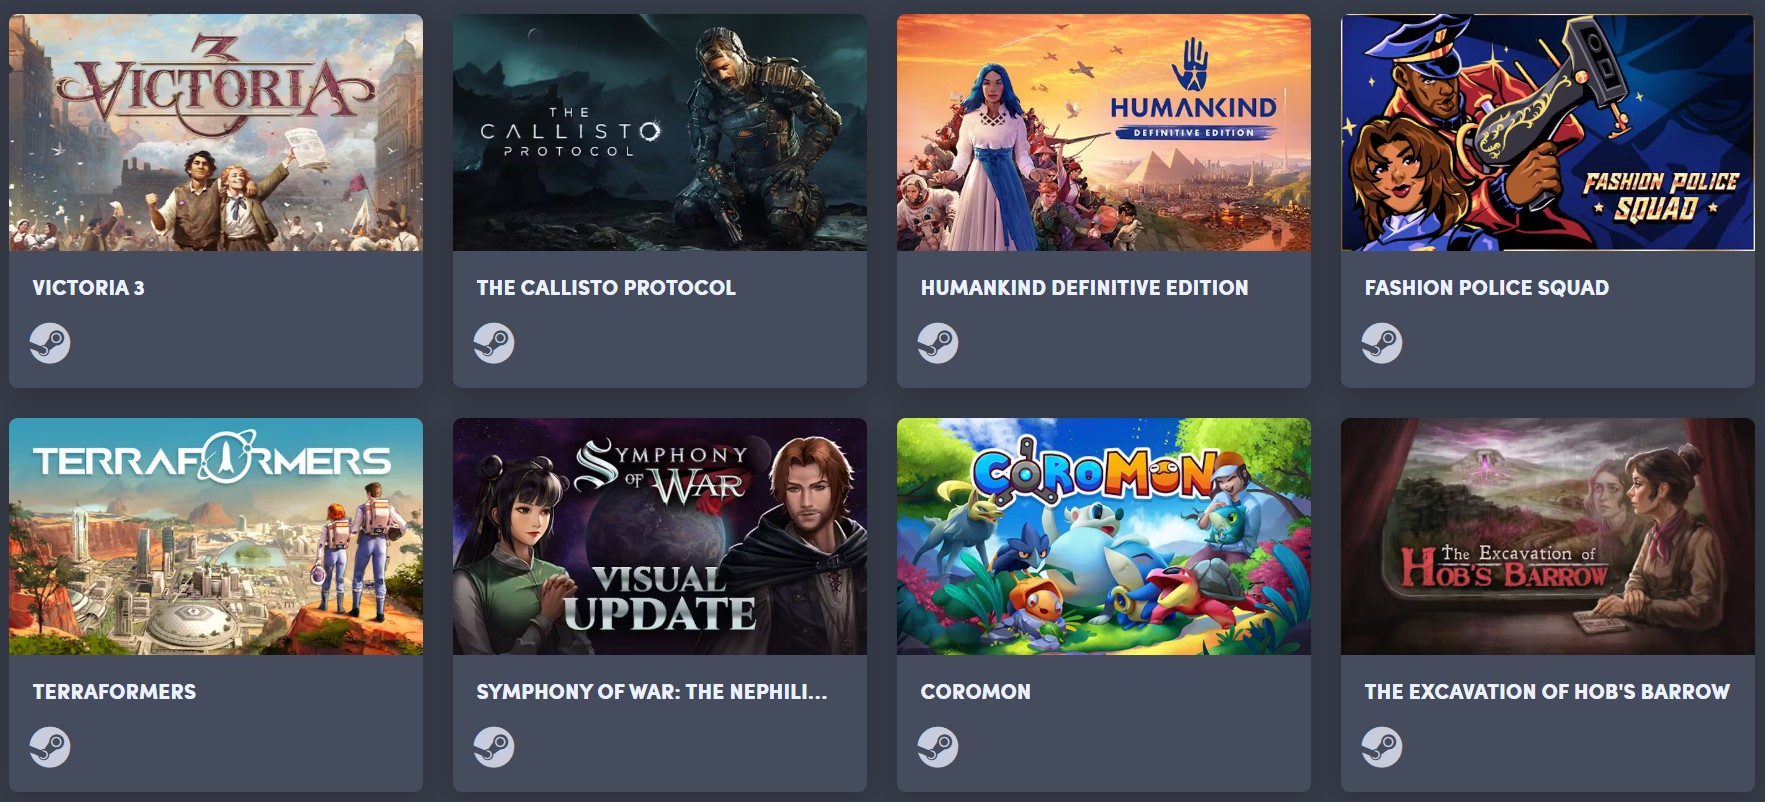Click the TERRAFORMERS title text

pos(115,692)
